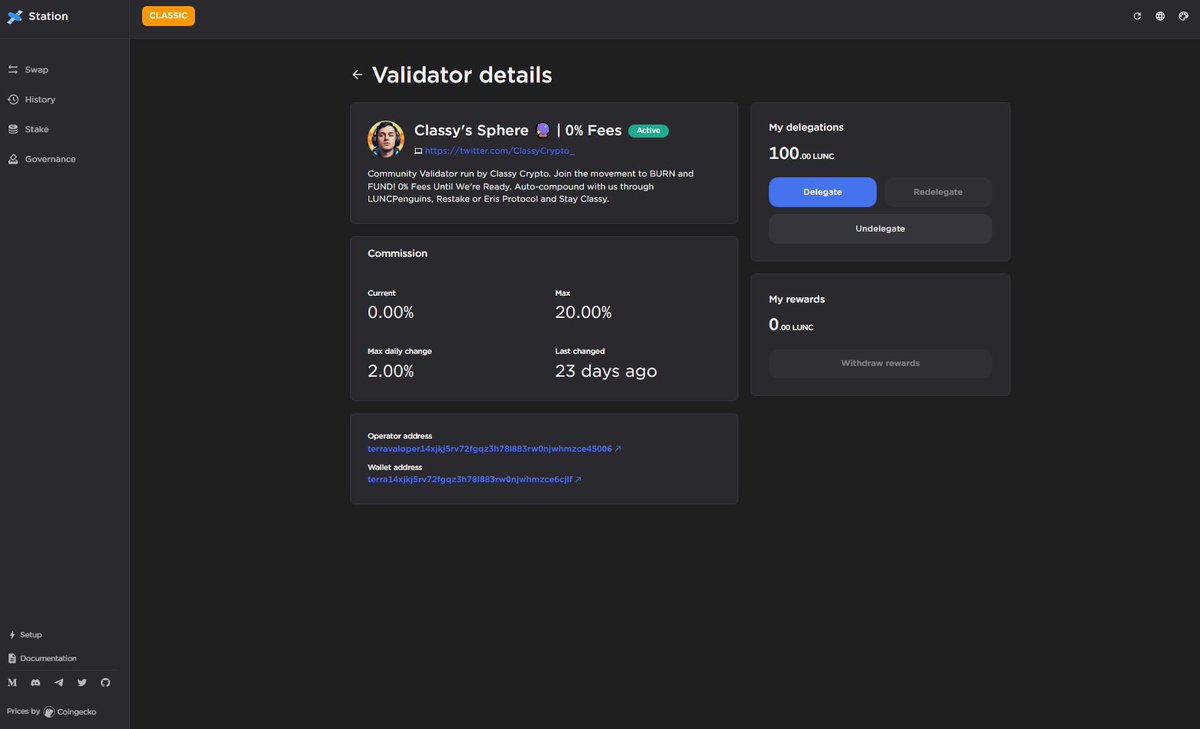
Task: Open Documentation in the sidebar
Action: tap(48, 659)
